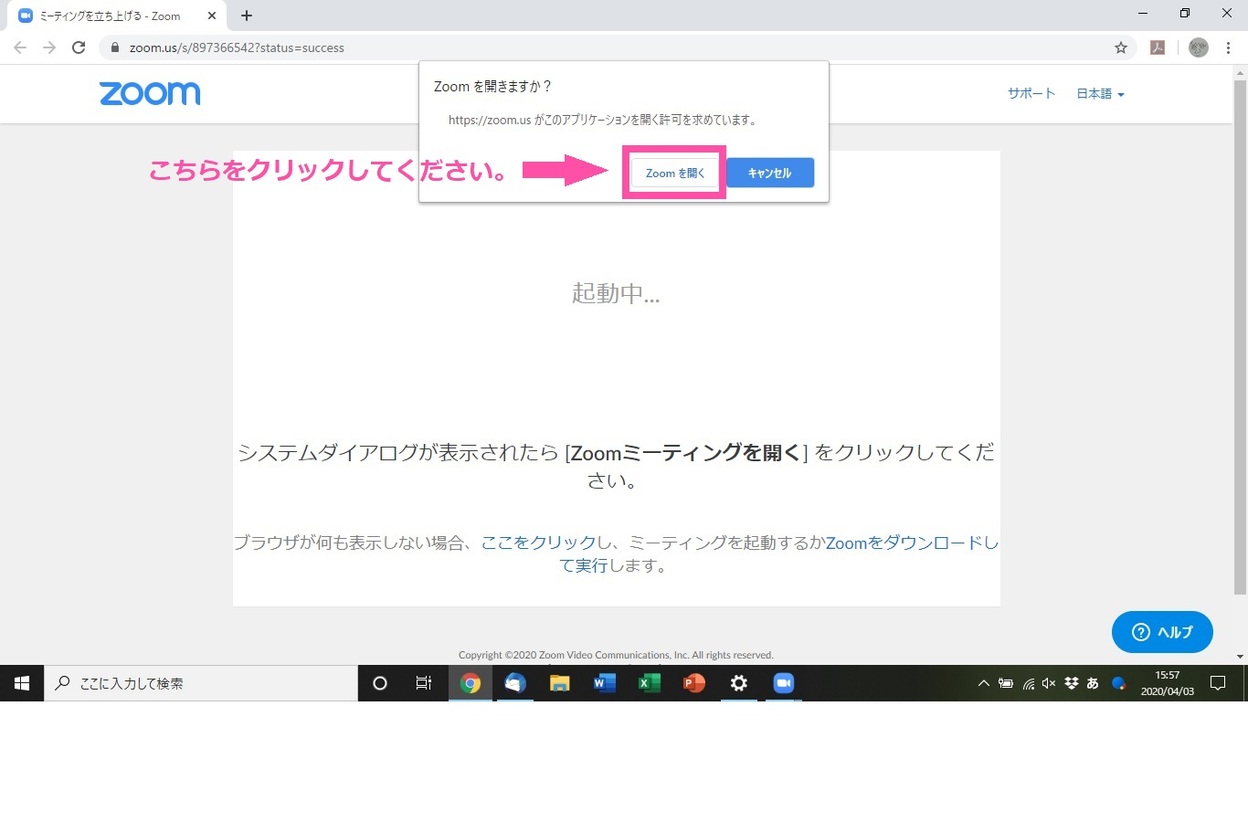Click the site lock icon in address bar
The width and height of the screenshot is (1248, 822).
pos(115,47)
